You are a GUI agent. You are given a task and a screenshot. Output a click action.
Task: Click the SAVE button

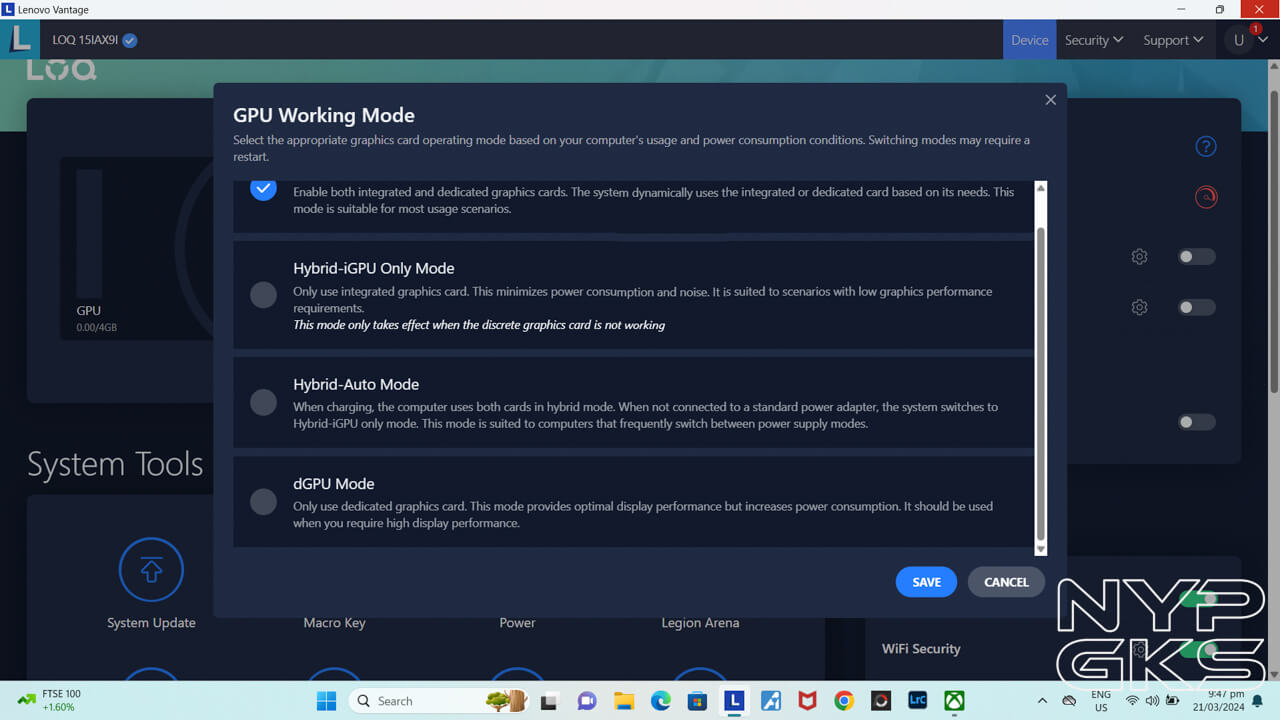coord(926,582)
